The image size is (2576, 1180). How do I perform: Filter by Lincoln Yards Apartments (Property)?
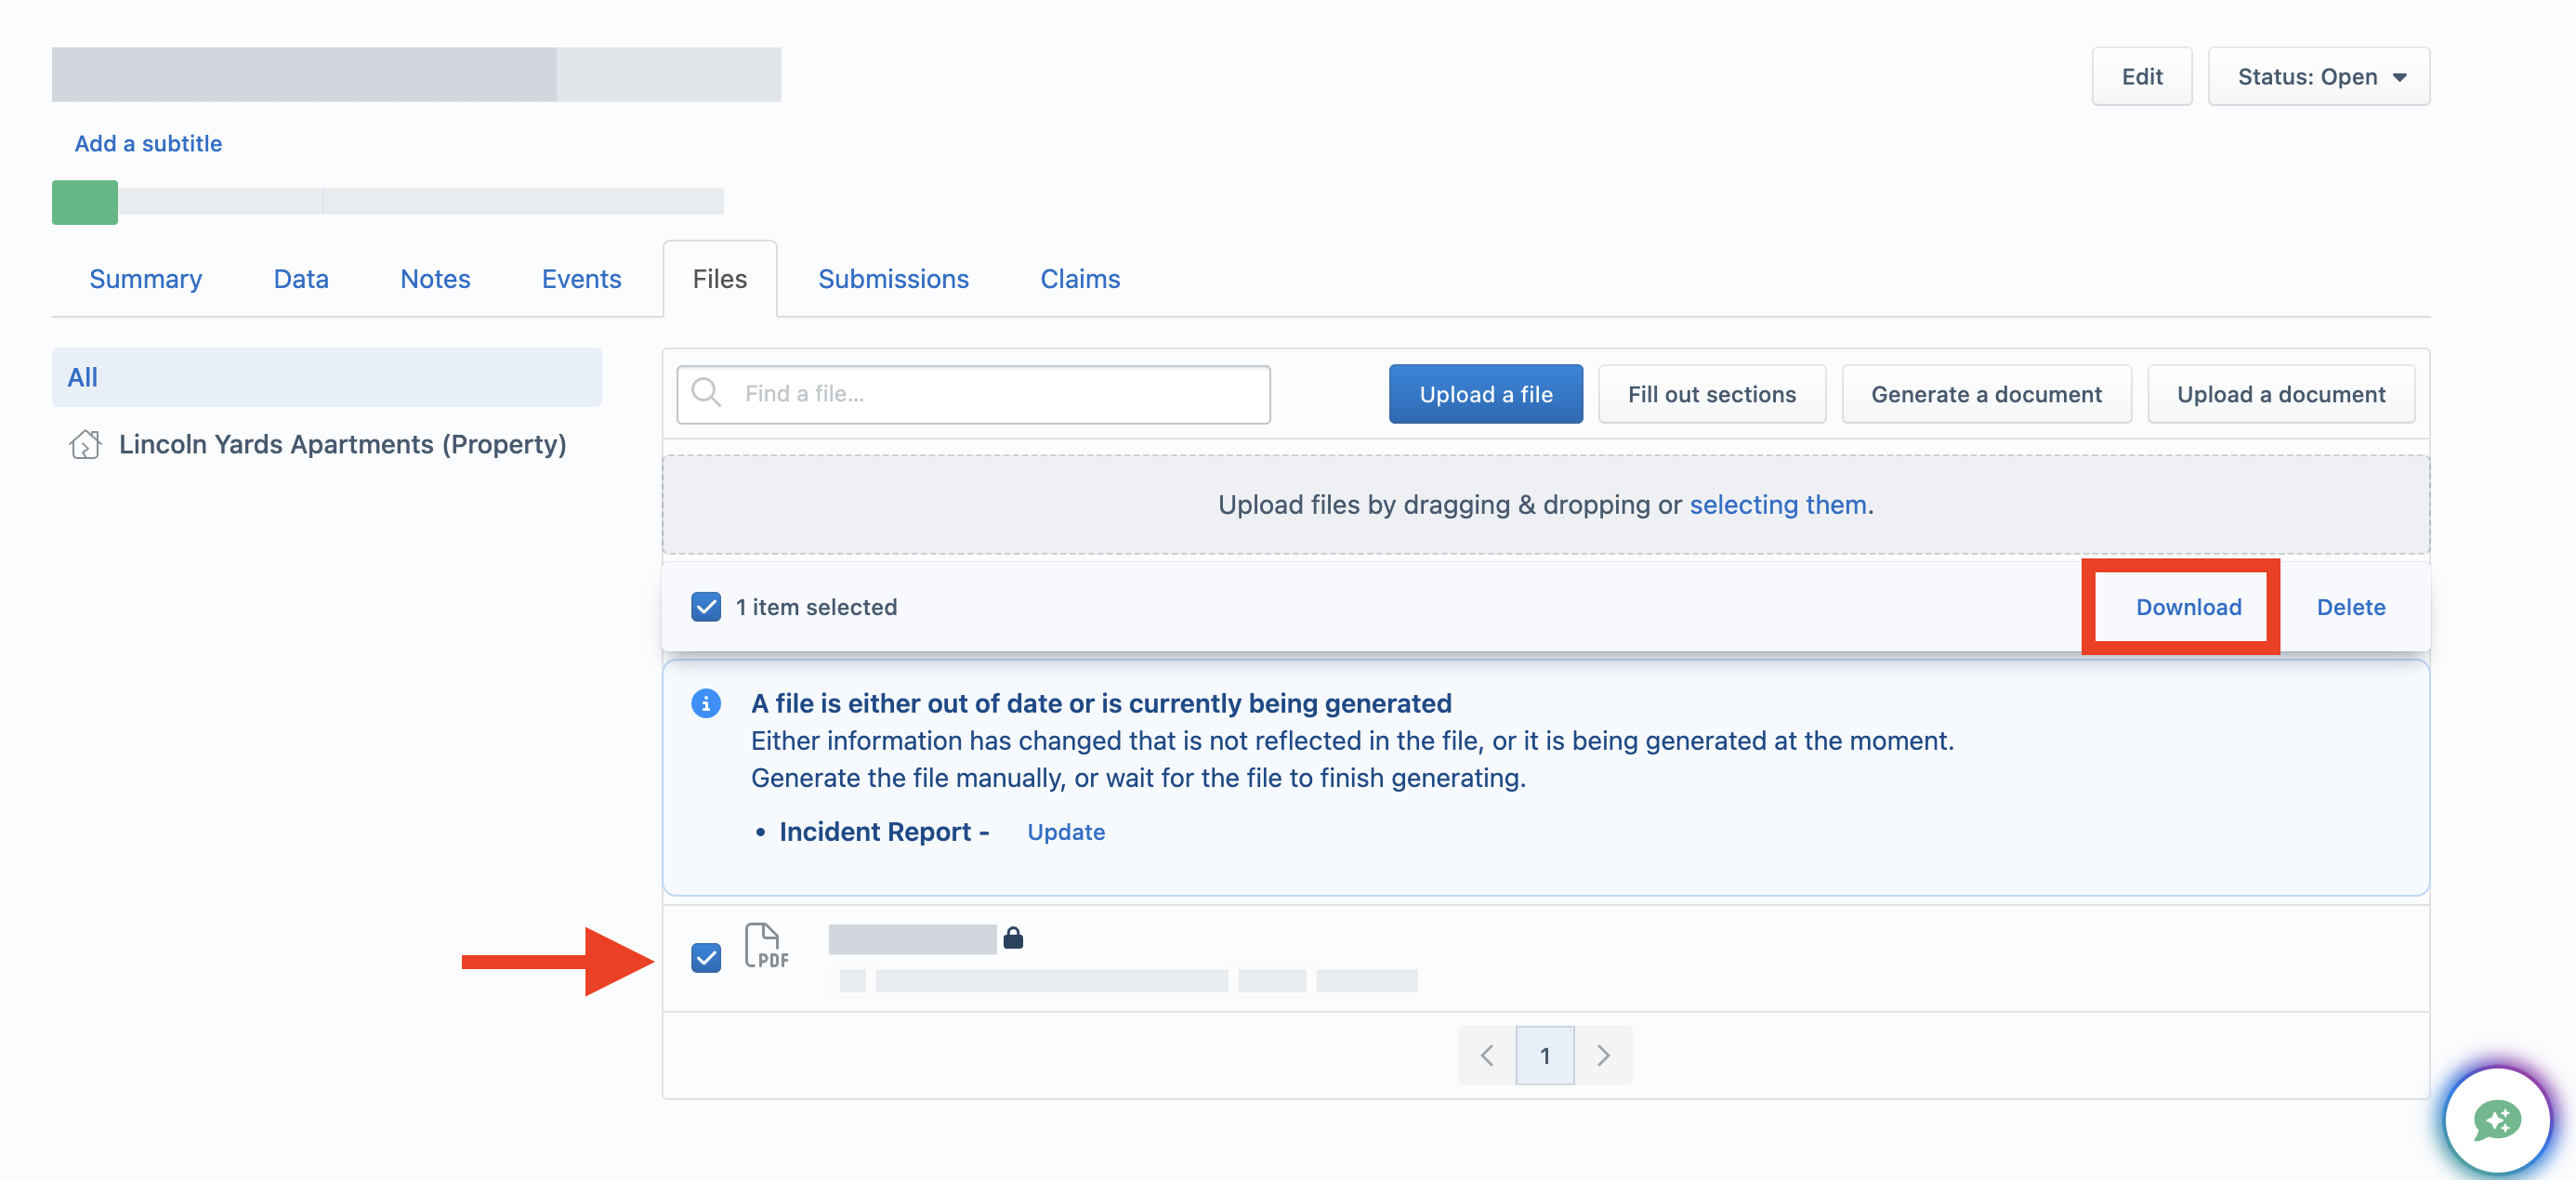pyautogui.click(x=327, y=444)
